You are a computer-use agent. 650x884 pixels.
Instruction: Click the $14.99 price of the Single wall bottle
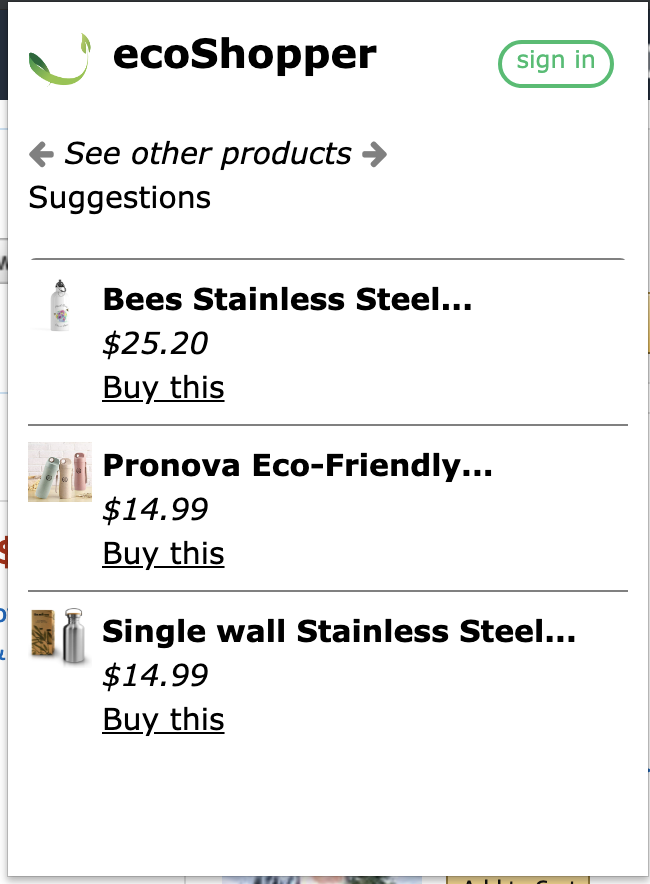pyautogui.click(x=155, y=676)
